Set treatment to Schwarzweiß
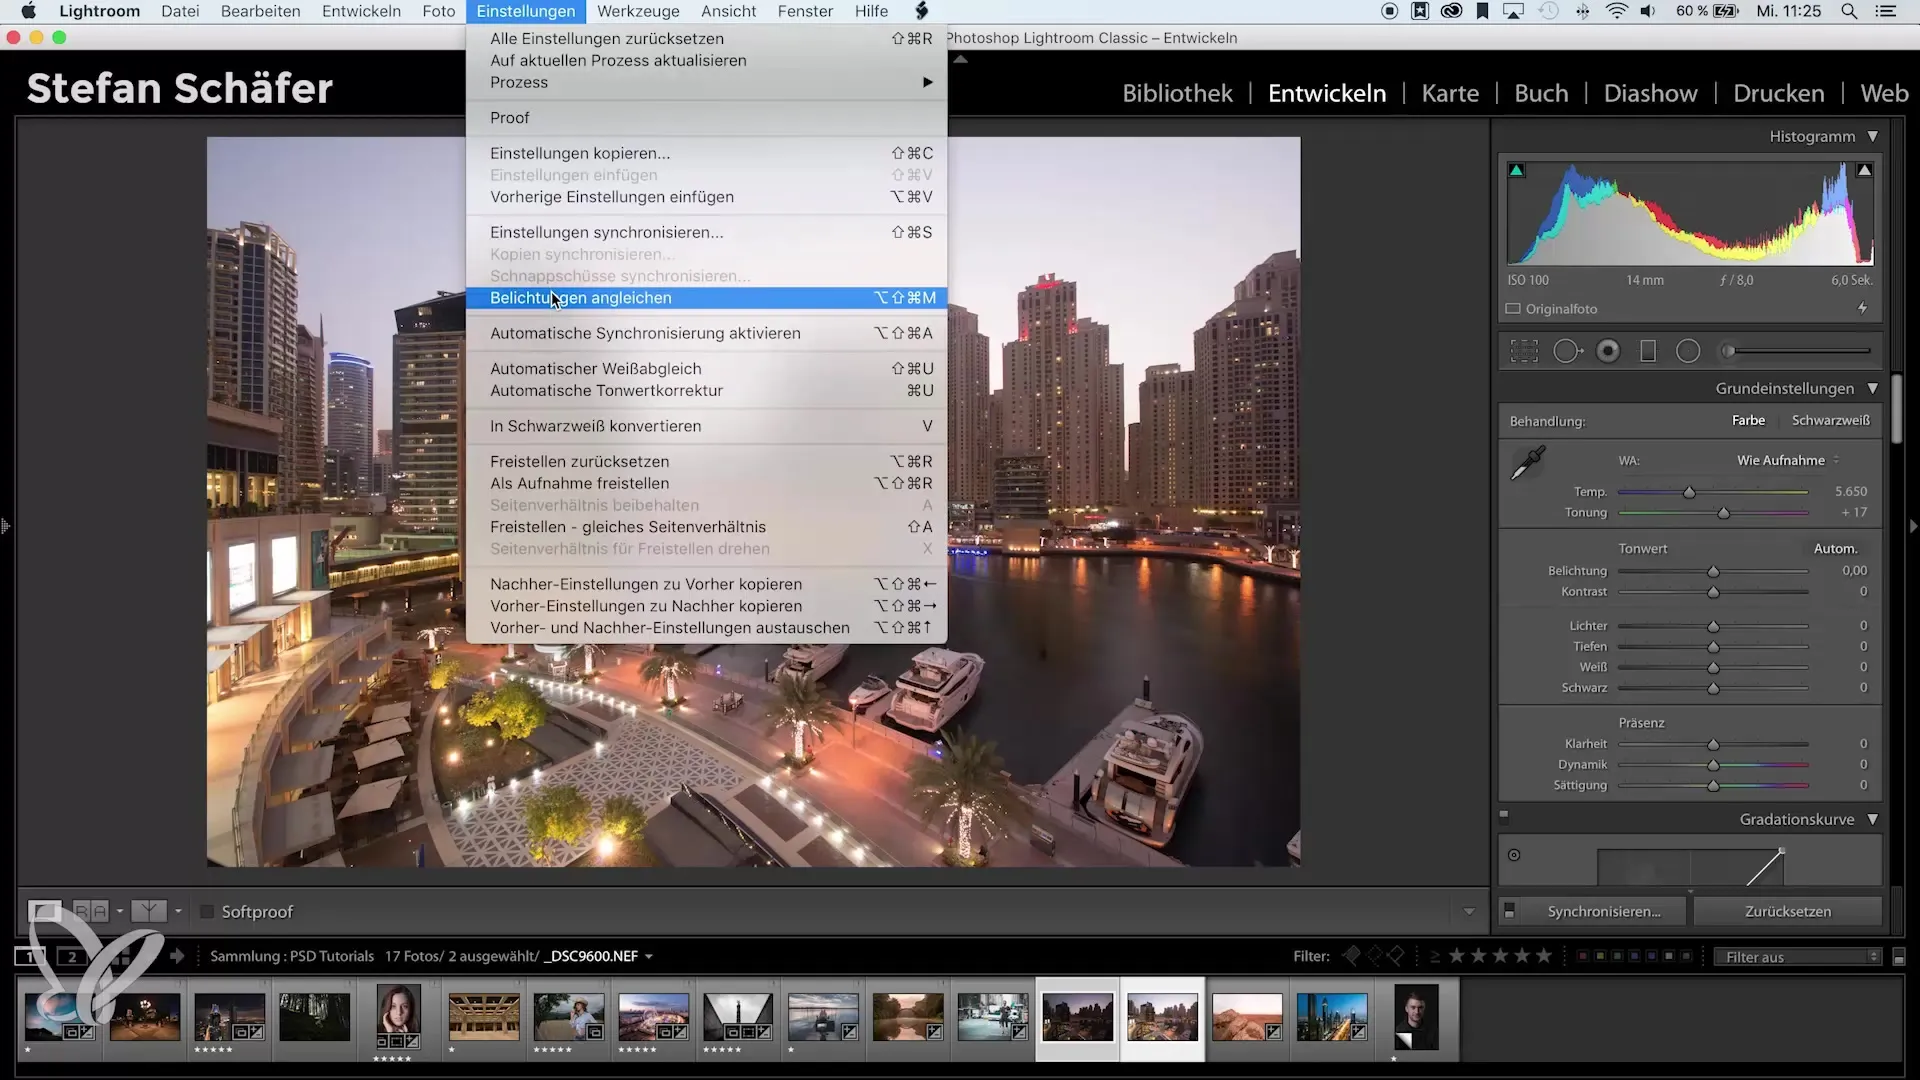 point(1830,421)
